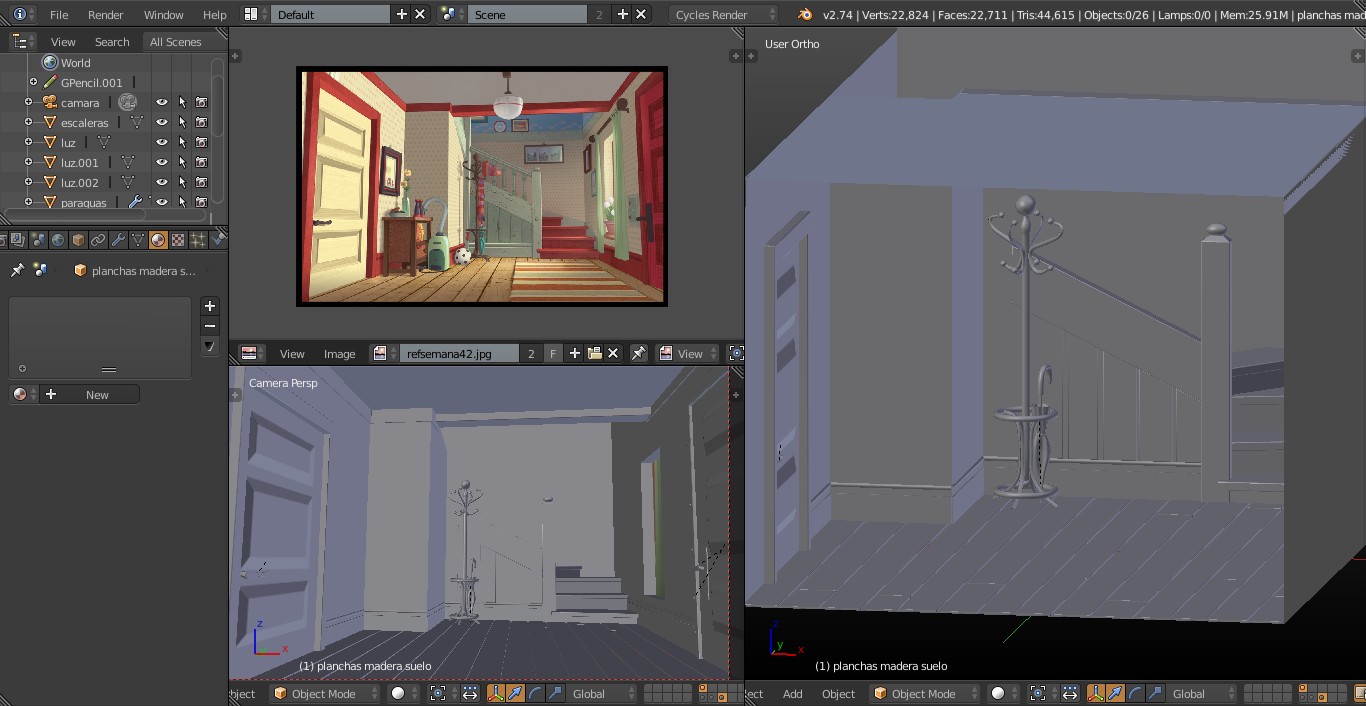Remove material slot with minus button
Image resolution: width=1366 pixels, height=706 pixels.
[210, 326]
